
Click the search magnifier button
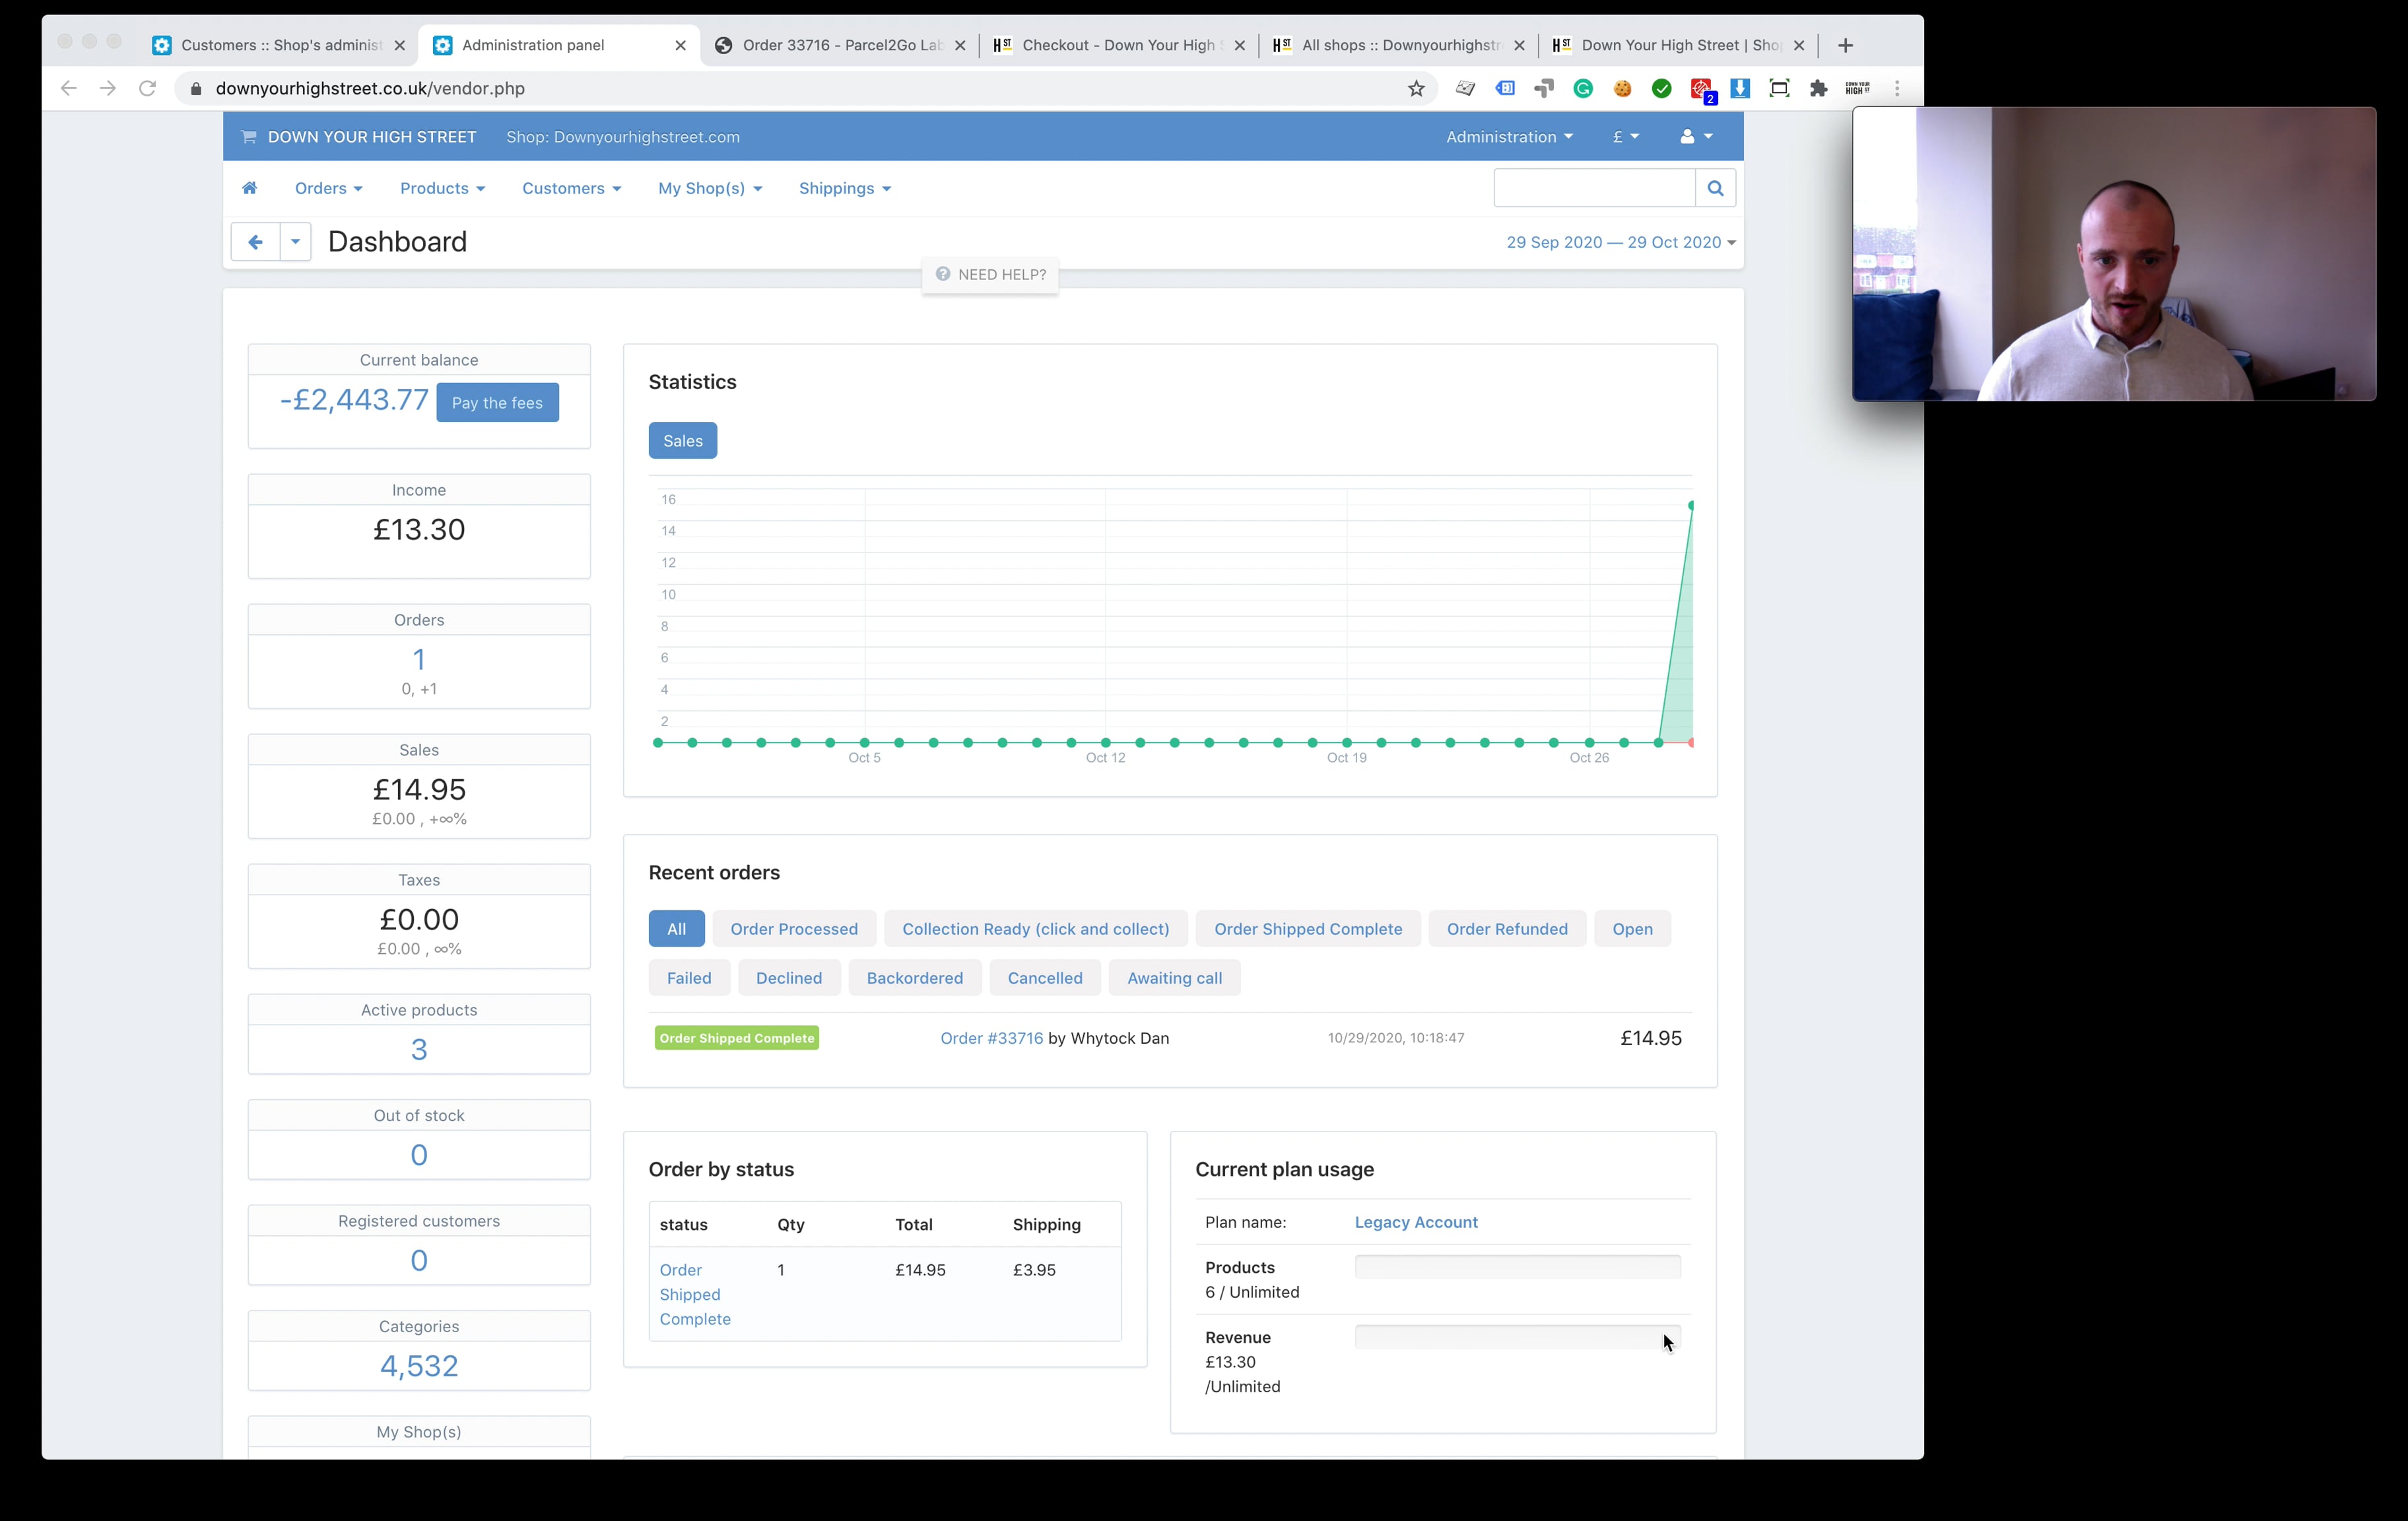pos(1715,188)
